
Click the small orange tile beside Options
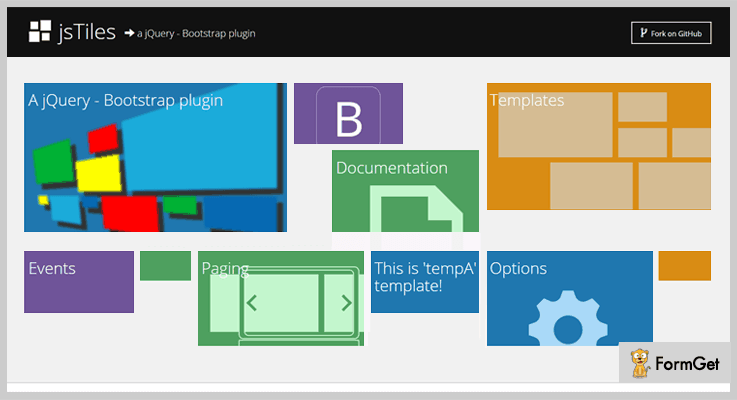point(684,266)
